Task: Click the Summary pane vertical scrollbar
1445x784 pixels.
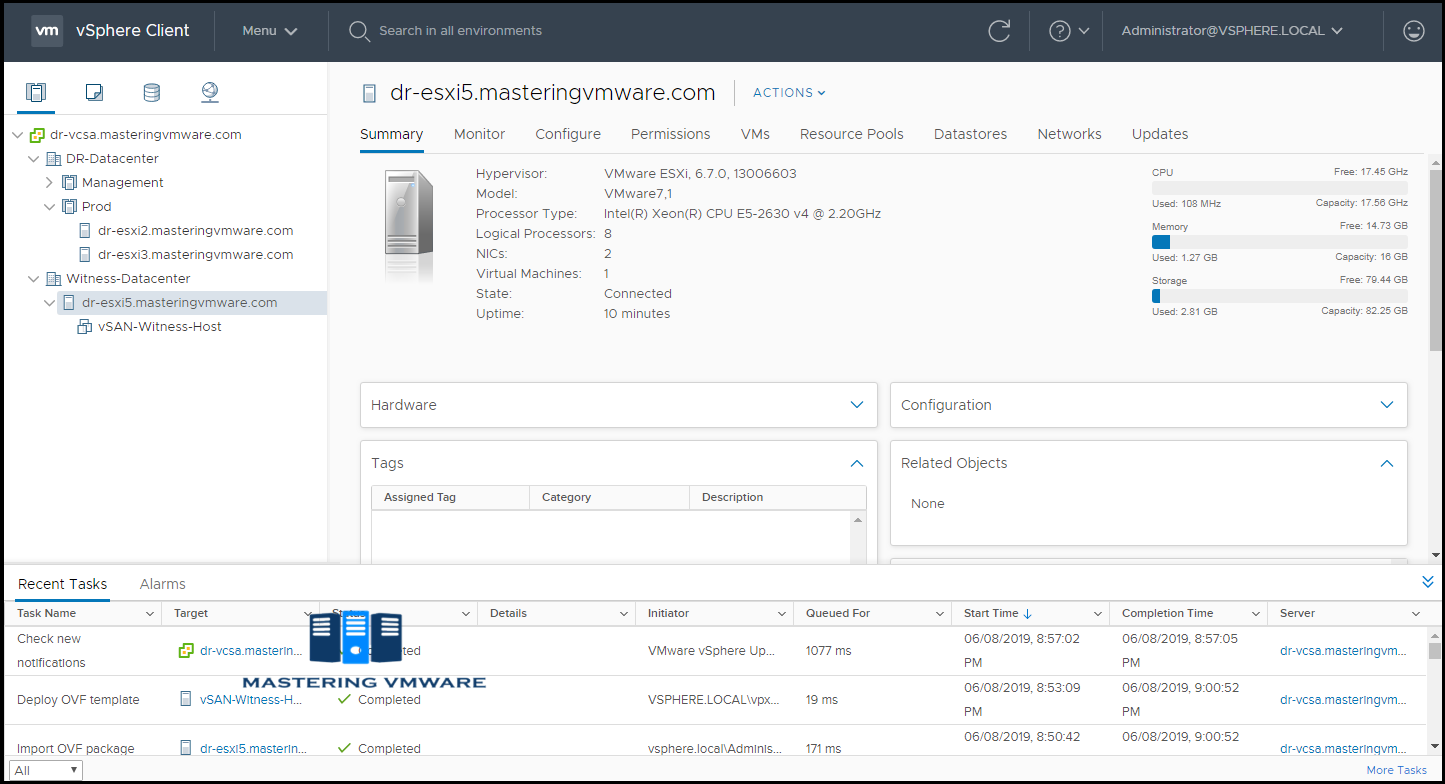Action: pyautogui.click(x=1436, y=260)
